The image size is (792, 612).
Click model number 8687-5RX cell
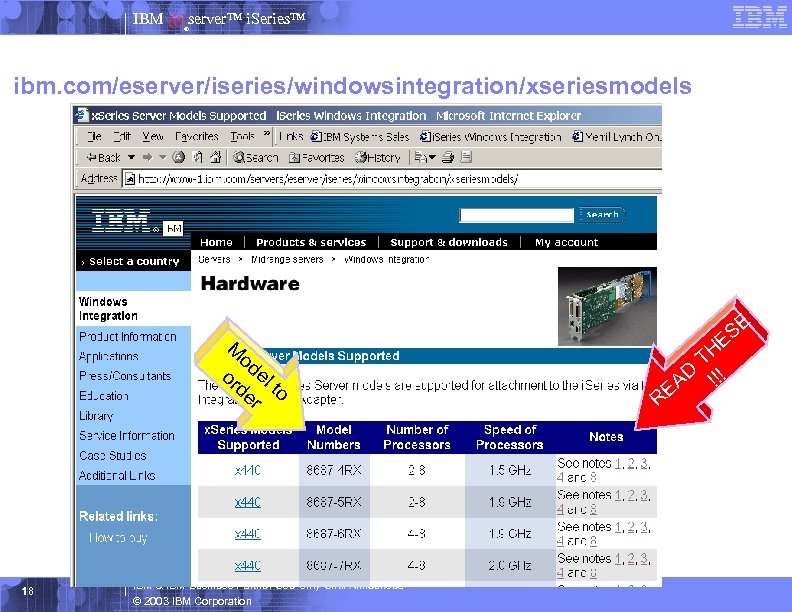[334, 502]
